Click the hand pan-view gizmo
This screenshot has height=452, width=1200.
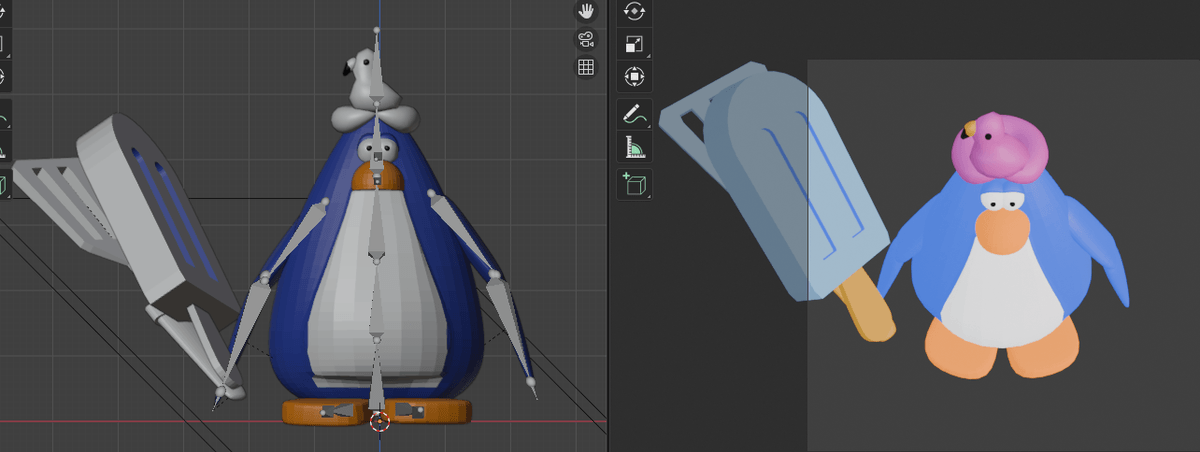tap(586, 11)
